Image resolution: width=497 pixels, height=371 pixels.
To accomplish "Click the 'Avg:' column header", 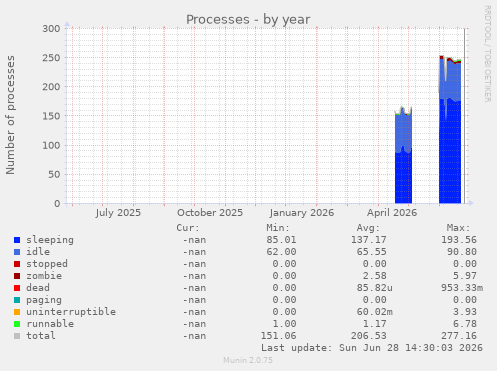I will pyautogui.click(x=368, y=228).
